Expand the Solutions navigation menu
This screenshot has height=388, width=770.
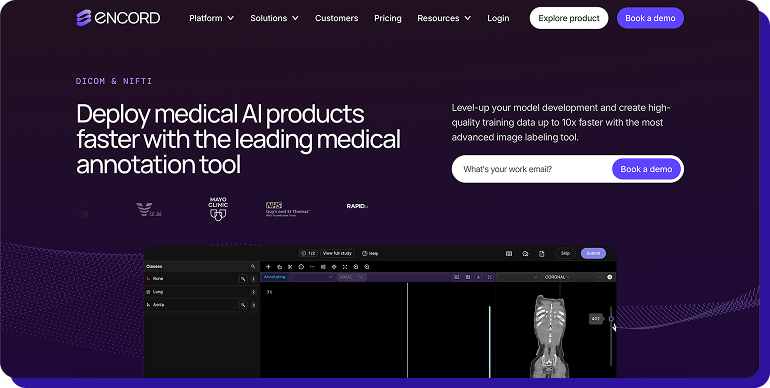274,18
